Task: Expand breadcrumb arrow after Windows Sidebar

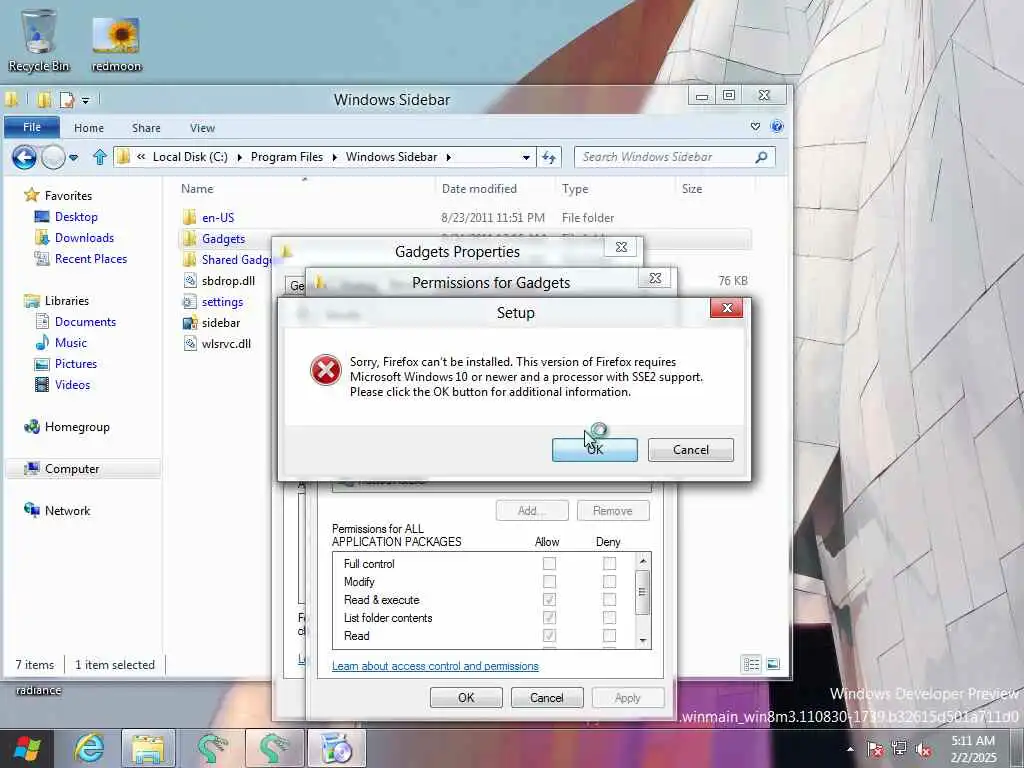Action: pos(449,157)
